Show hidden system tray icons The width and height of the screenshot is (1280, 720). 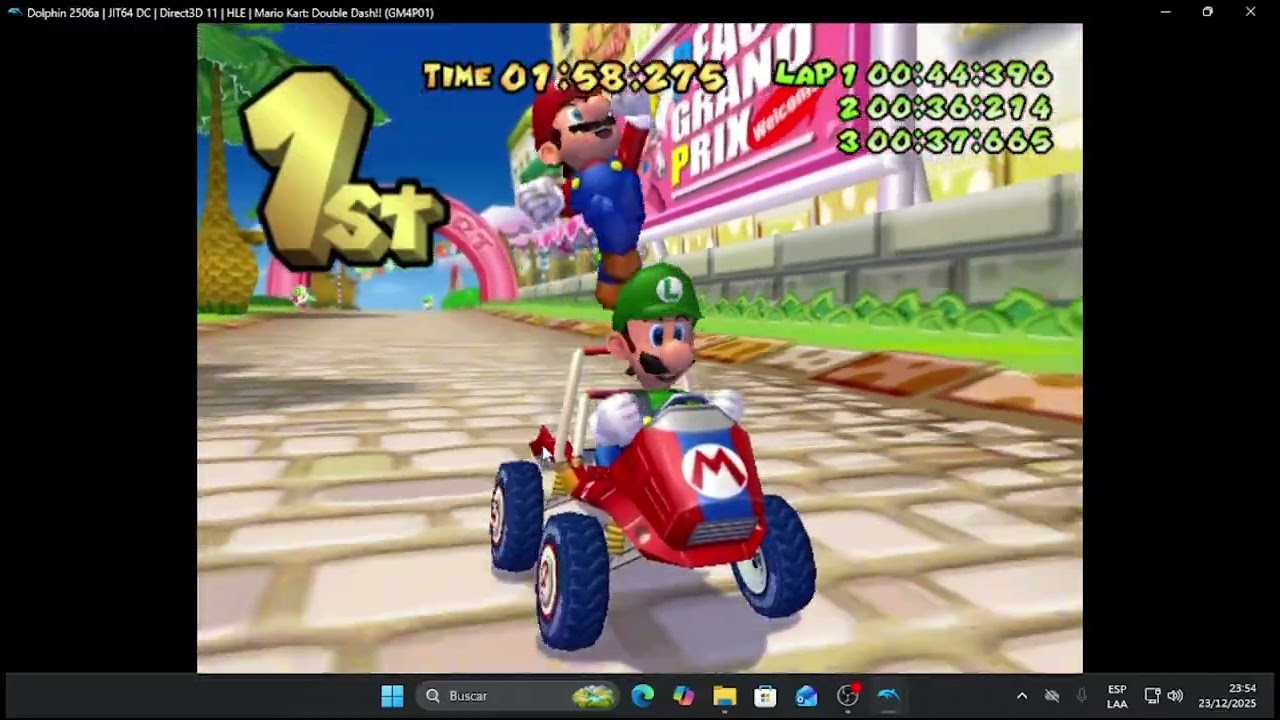[x=1021, y=696]
